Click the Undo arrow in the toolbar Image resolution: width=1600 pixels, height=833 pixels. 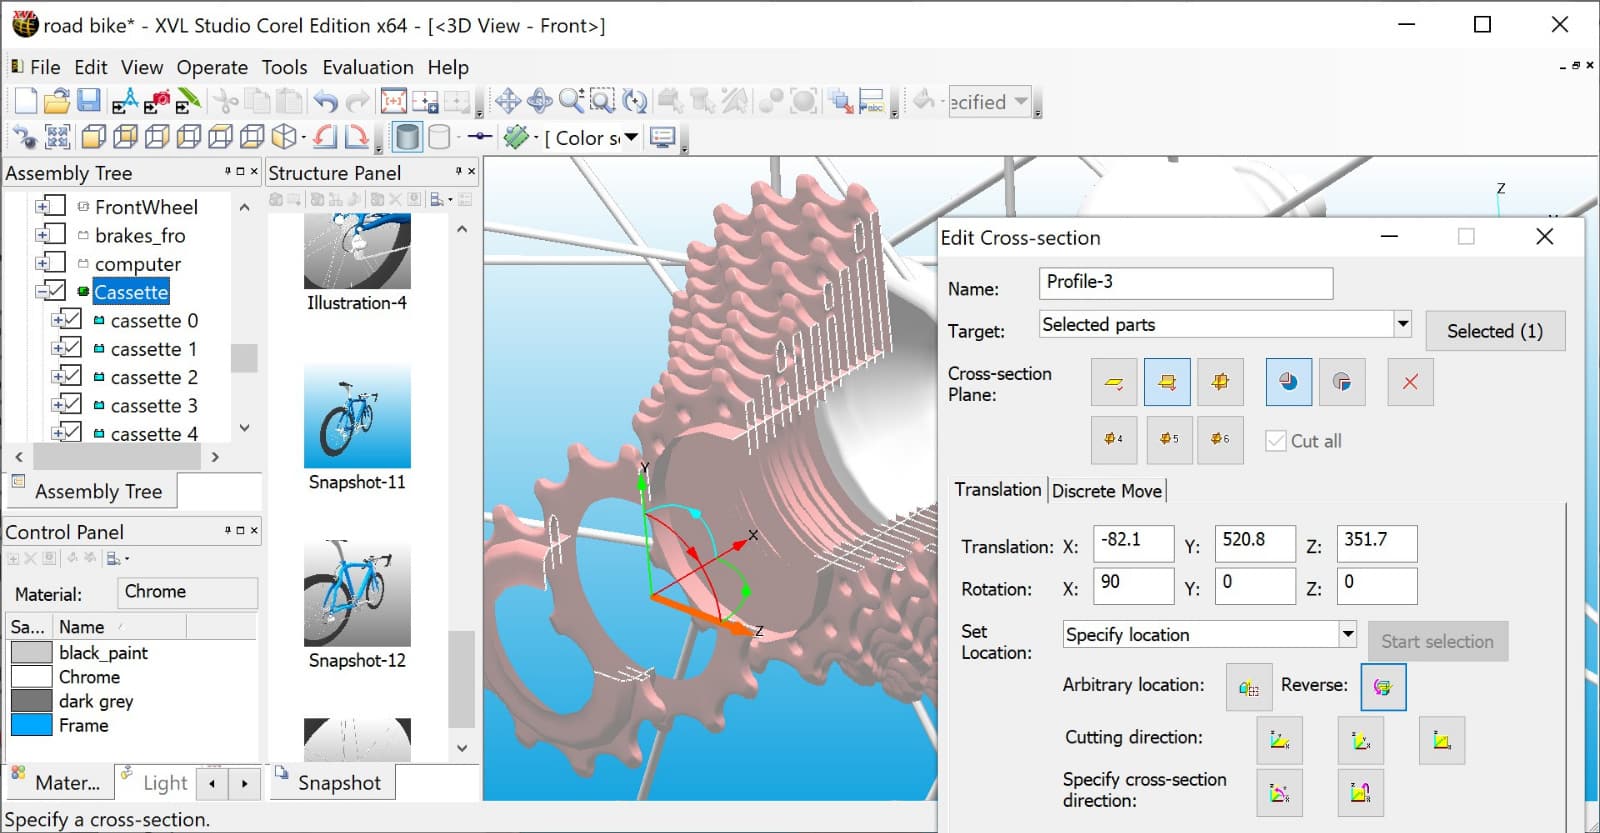(x=325, y=101)
